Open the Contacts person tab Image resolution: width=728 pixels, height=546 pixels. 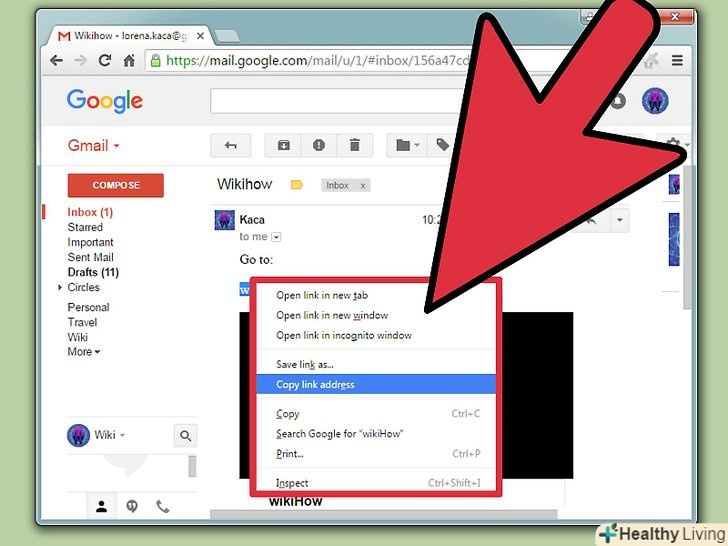[102, 506]
